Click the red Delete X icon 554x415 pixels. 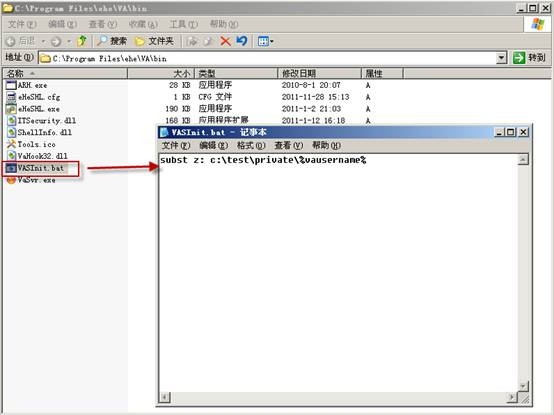(x=225, y=41)
